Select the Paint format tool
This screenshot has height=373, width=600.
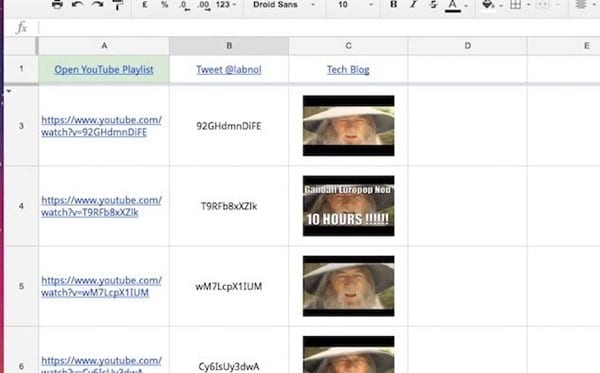pos(117,5)
